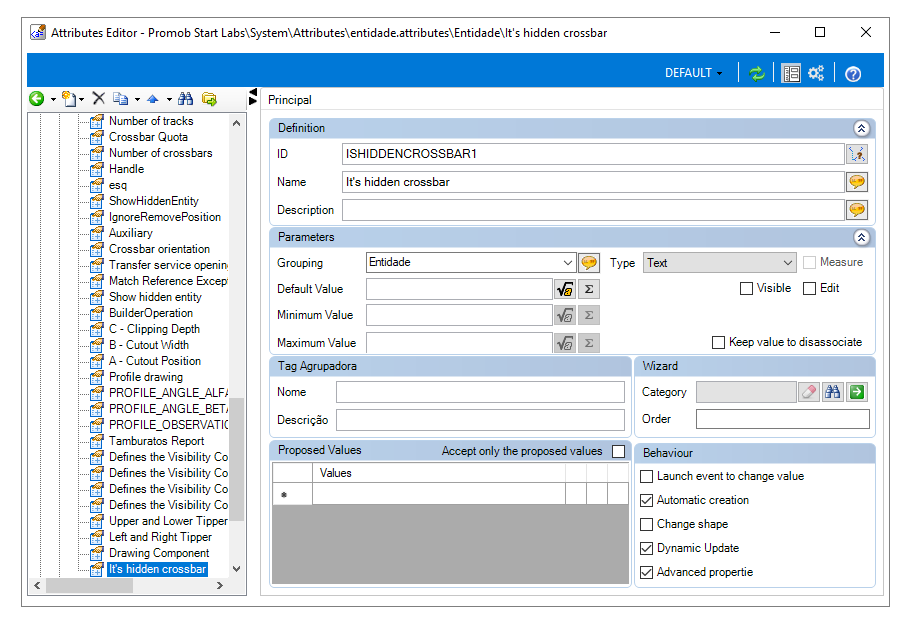The height and width of the screenshot is (633, 921).
Task: Click the binoculars search icon in tree toolbar
Action: (x=186, y=99)
